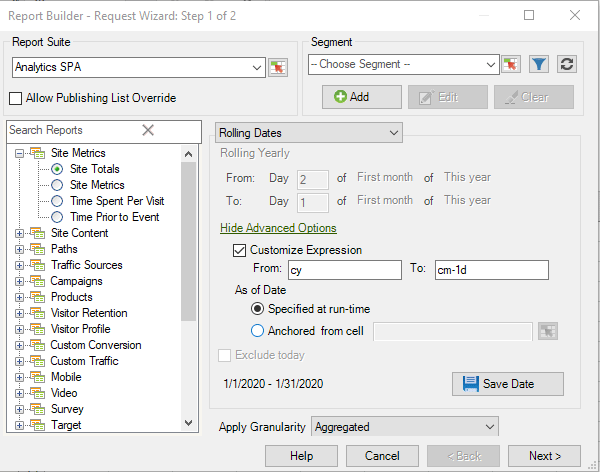The height and width of the screenshot is (472, 600).
Task: Click the Campaigns folder icon
Action: click(x=38, y=281)
